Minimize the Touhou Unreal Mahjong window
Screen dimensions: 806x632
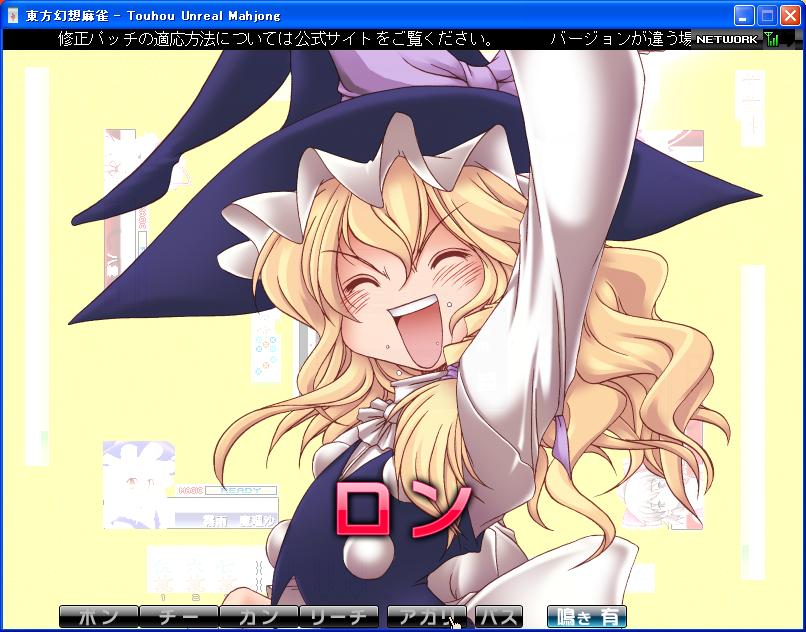(743, 16)
